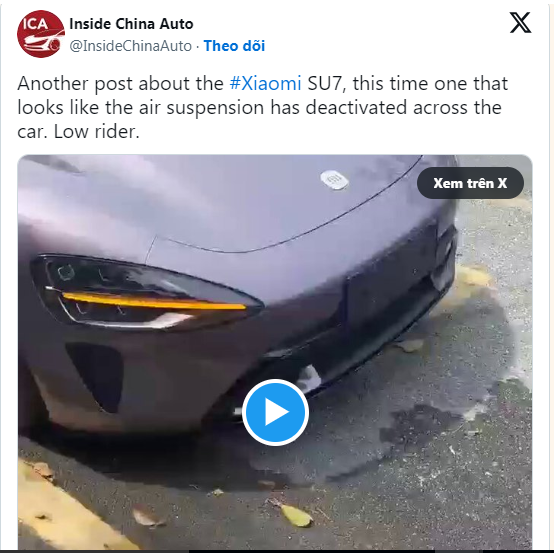554x553 pixels.
Task: Click the word SU7 in the tweet text
Action: click(x=325, y=83)
